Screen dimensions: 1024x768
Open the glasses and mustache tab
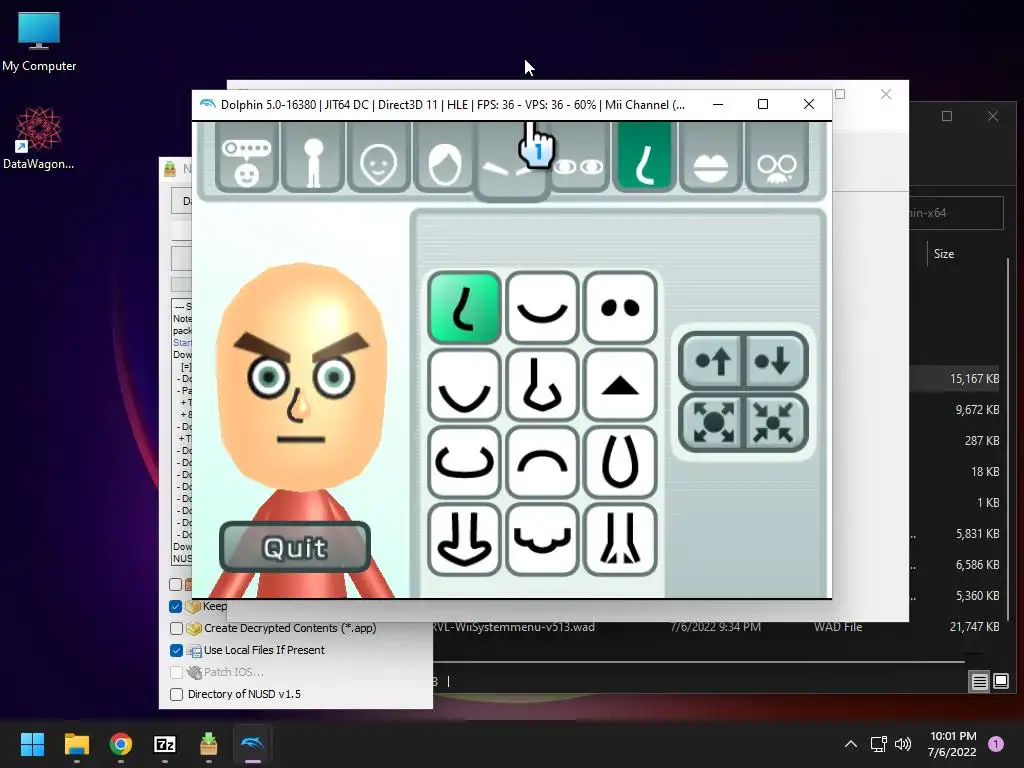776,159
